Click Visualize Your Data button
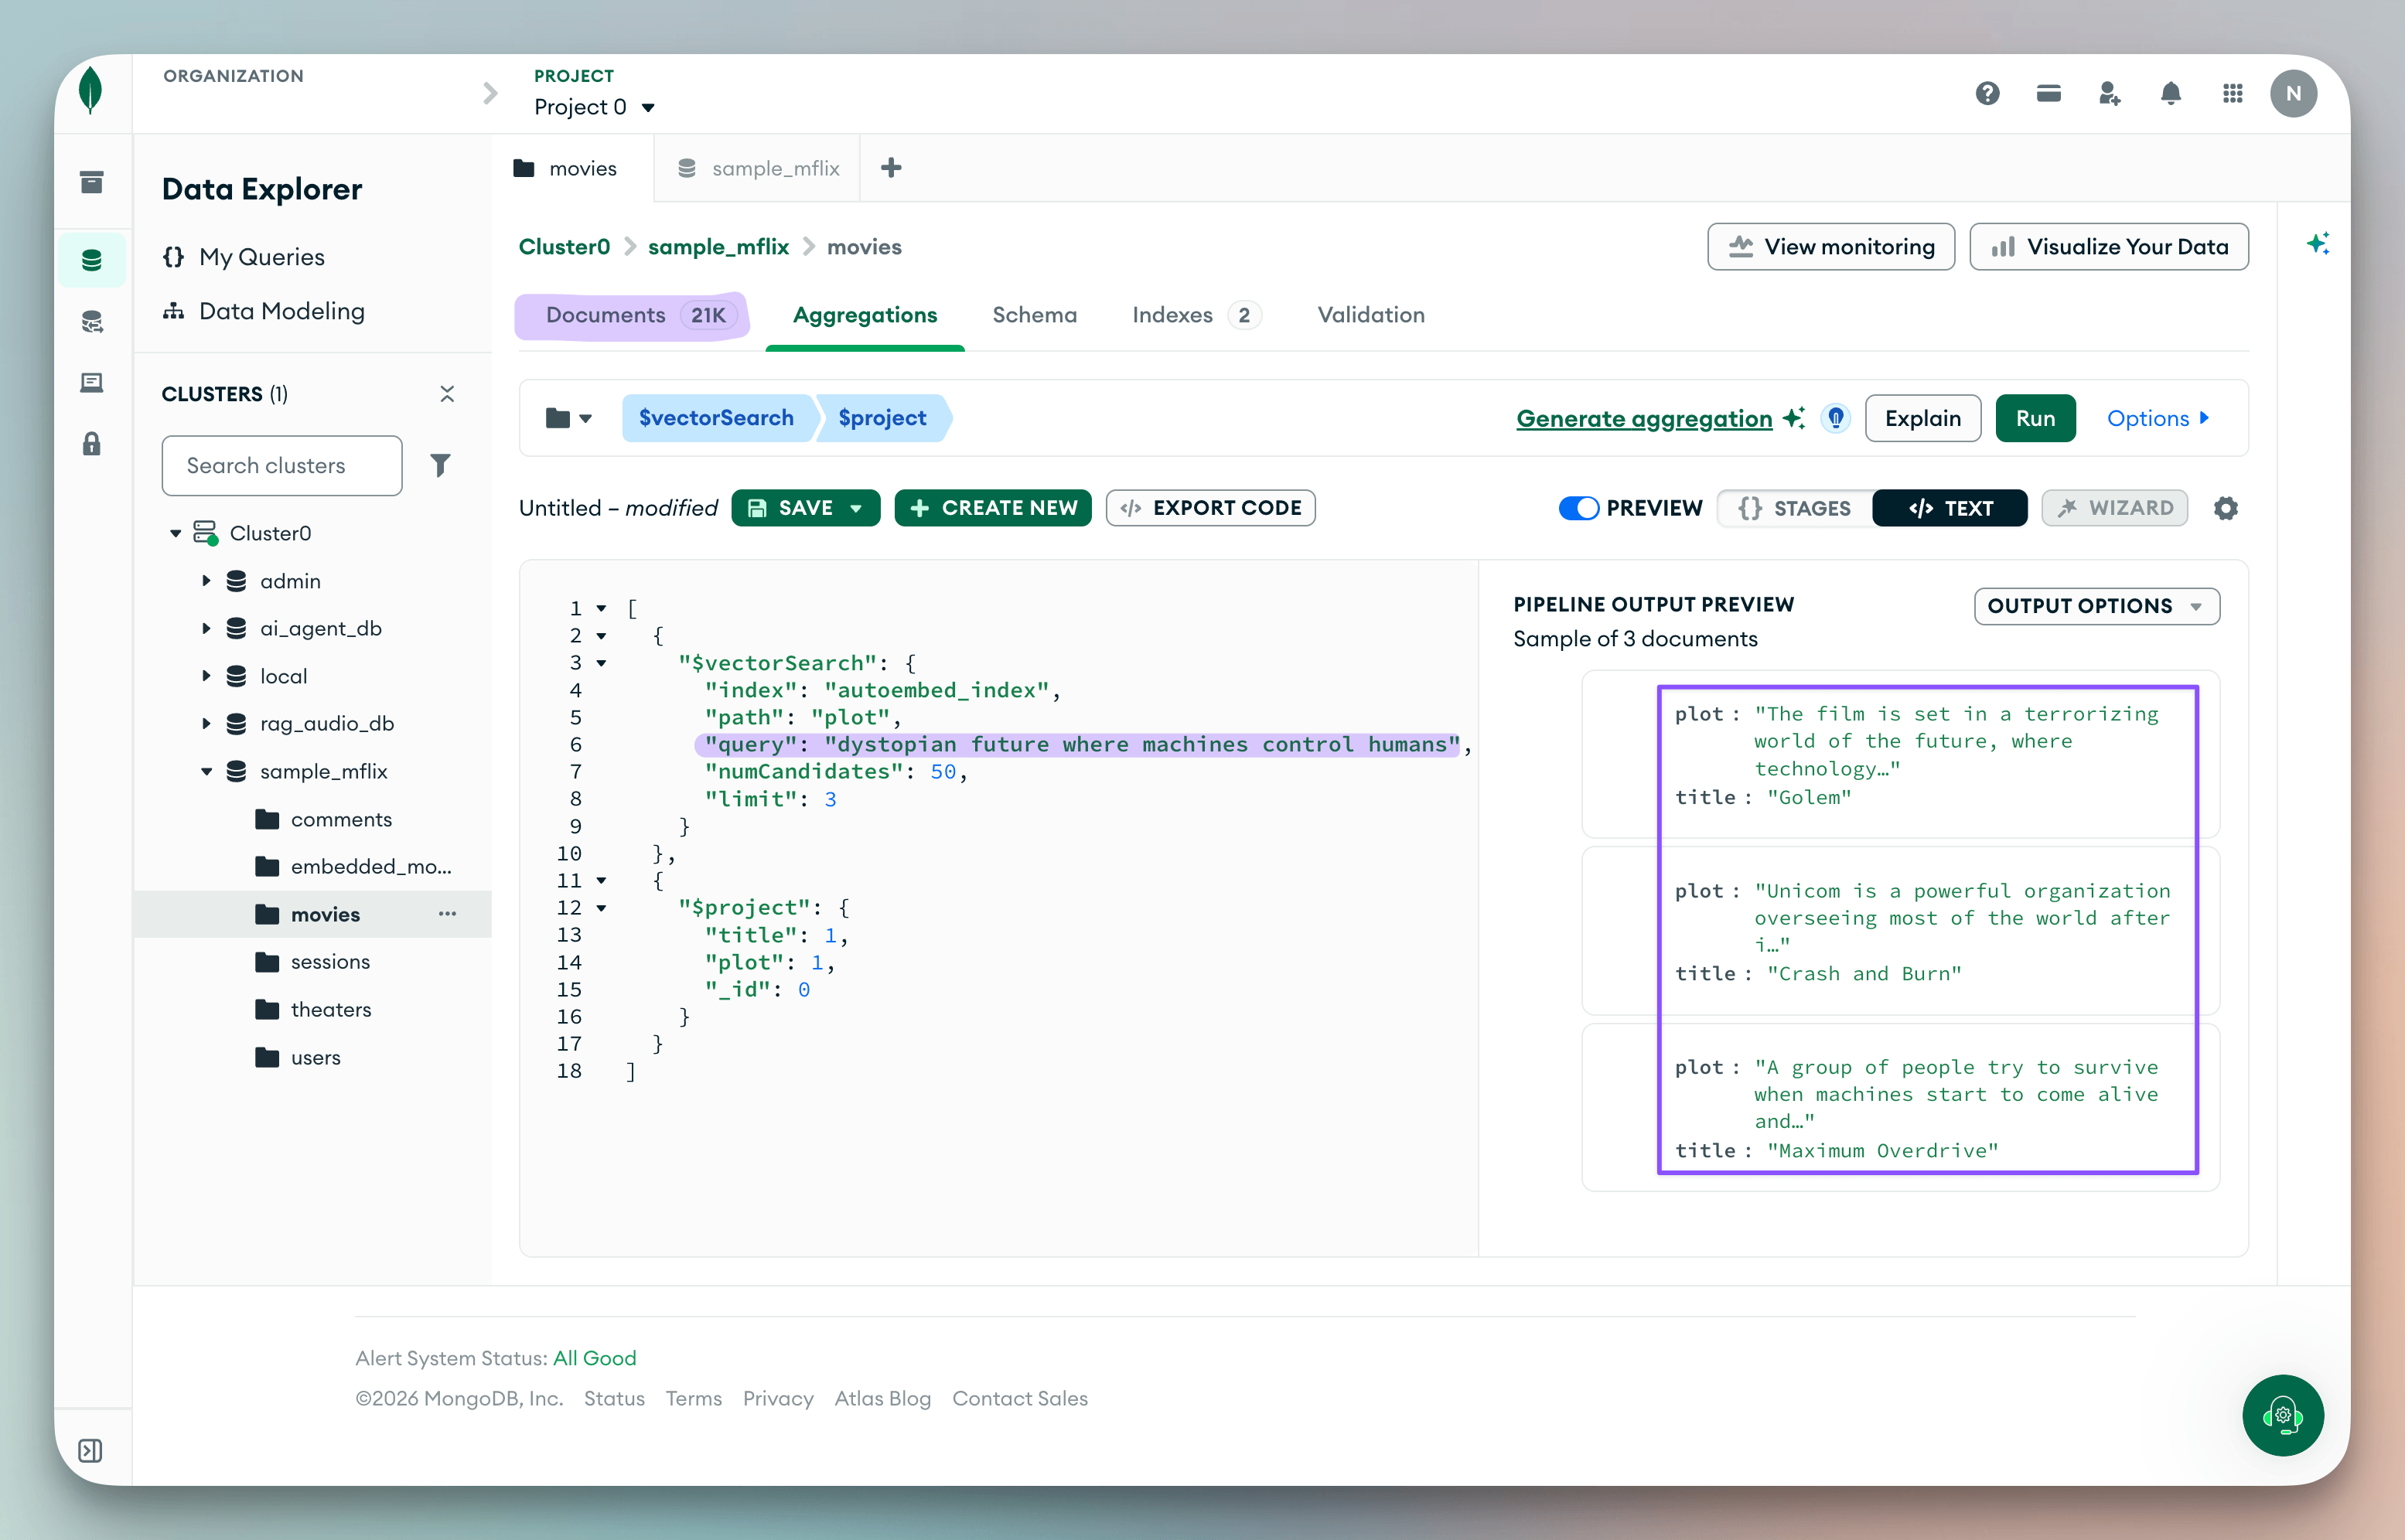2405x1540 pixels. click(2108, 246)
